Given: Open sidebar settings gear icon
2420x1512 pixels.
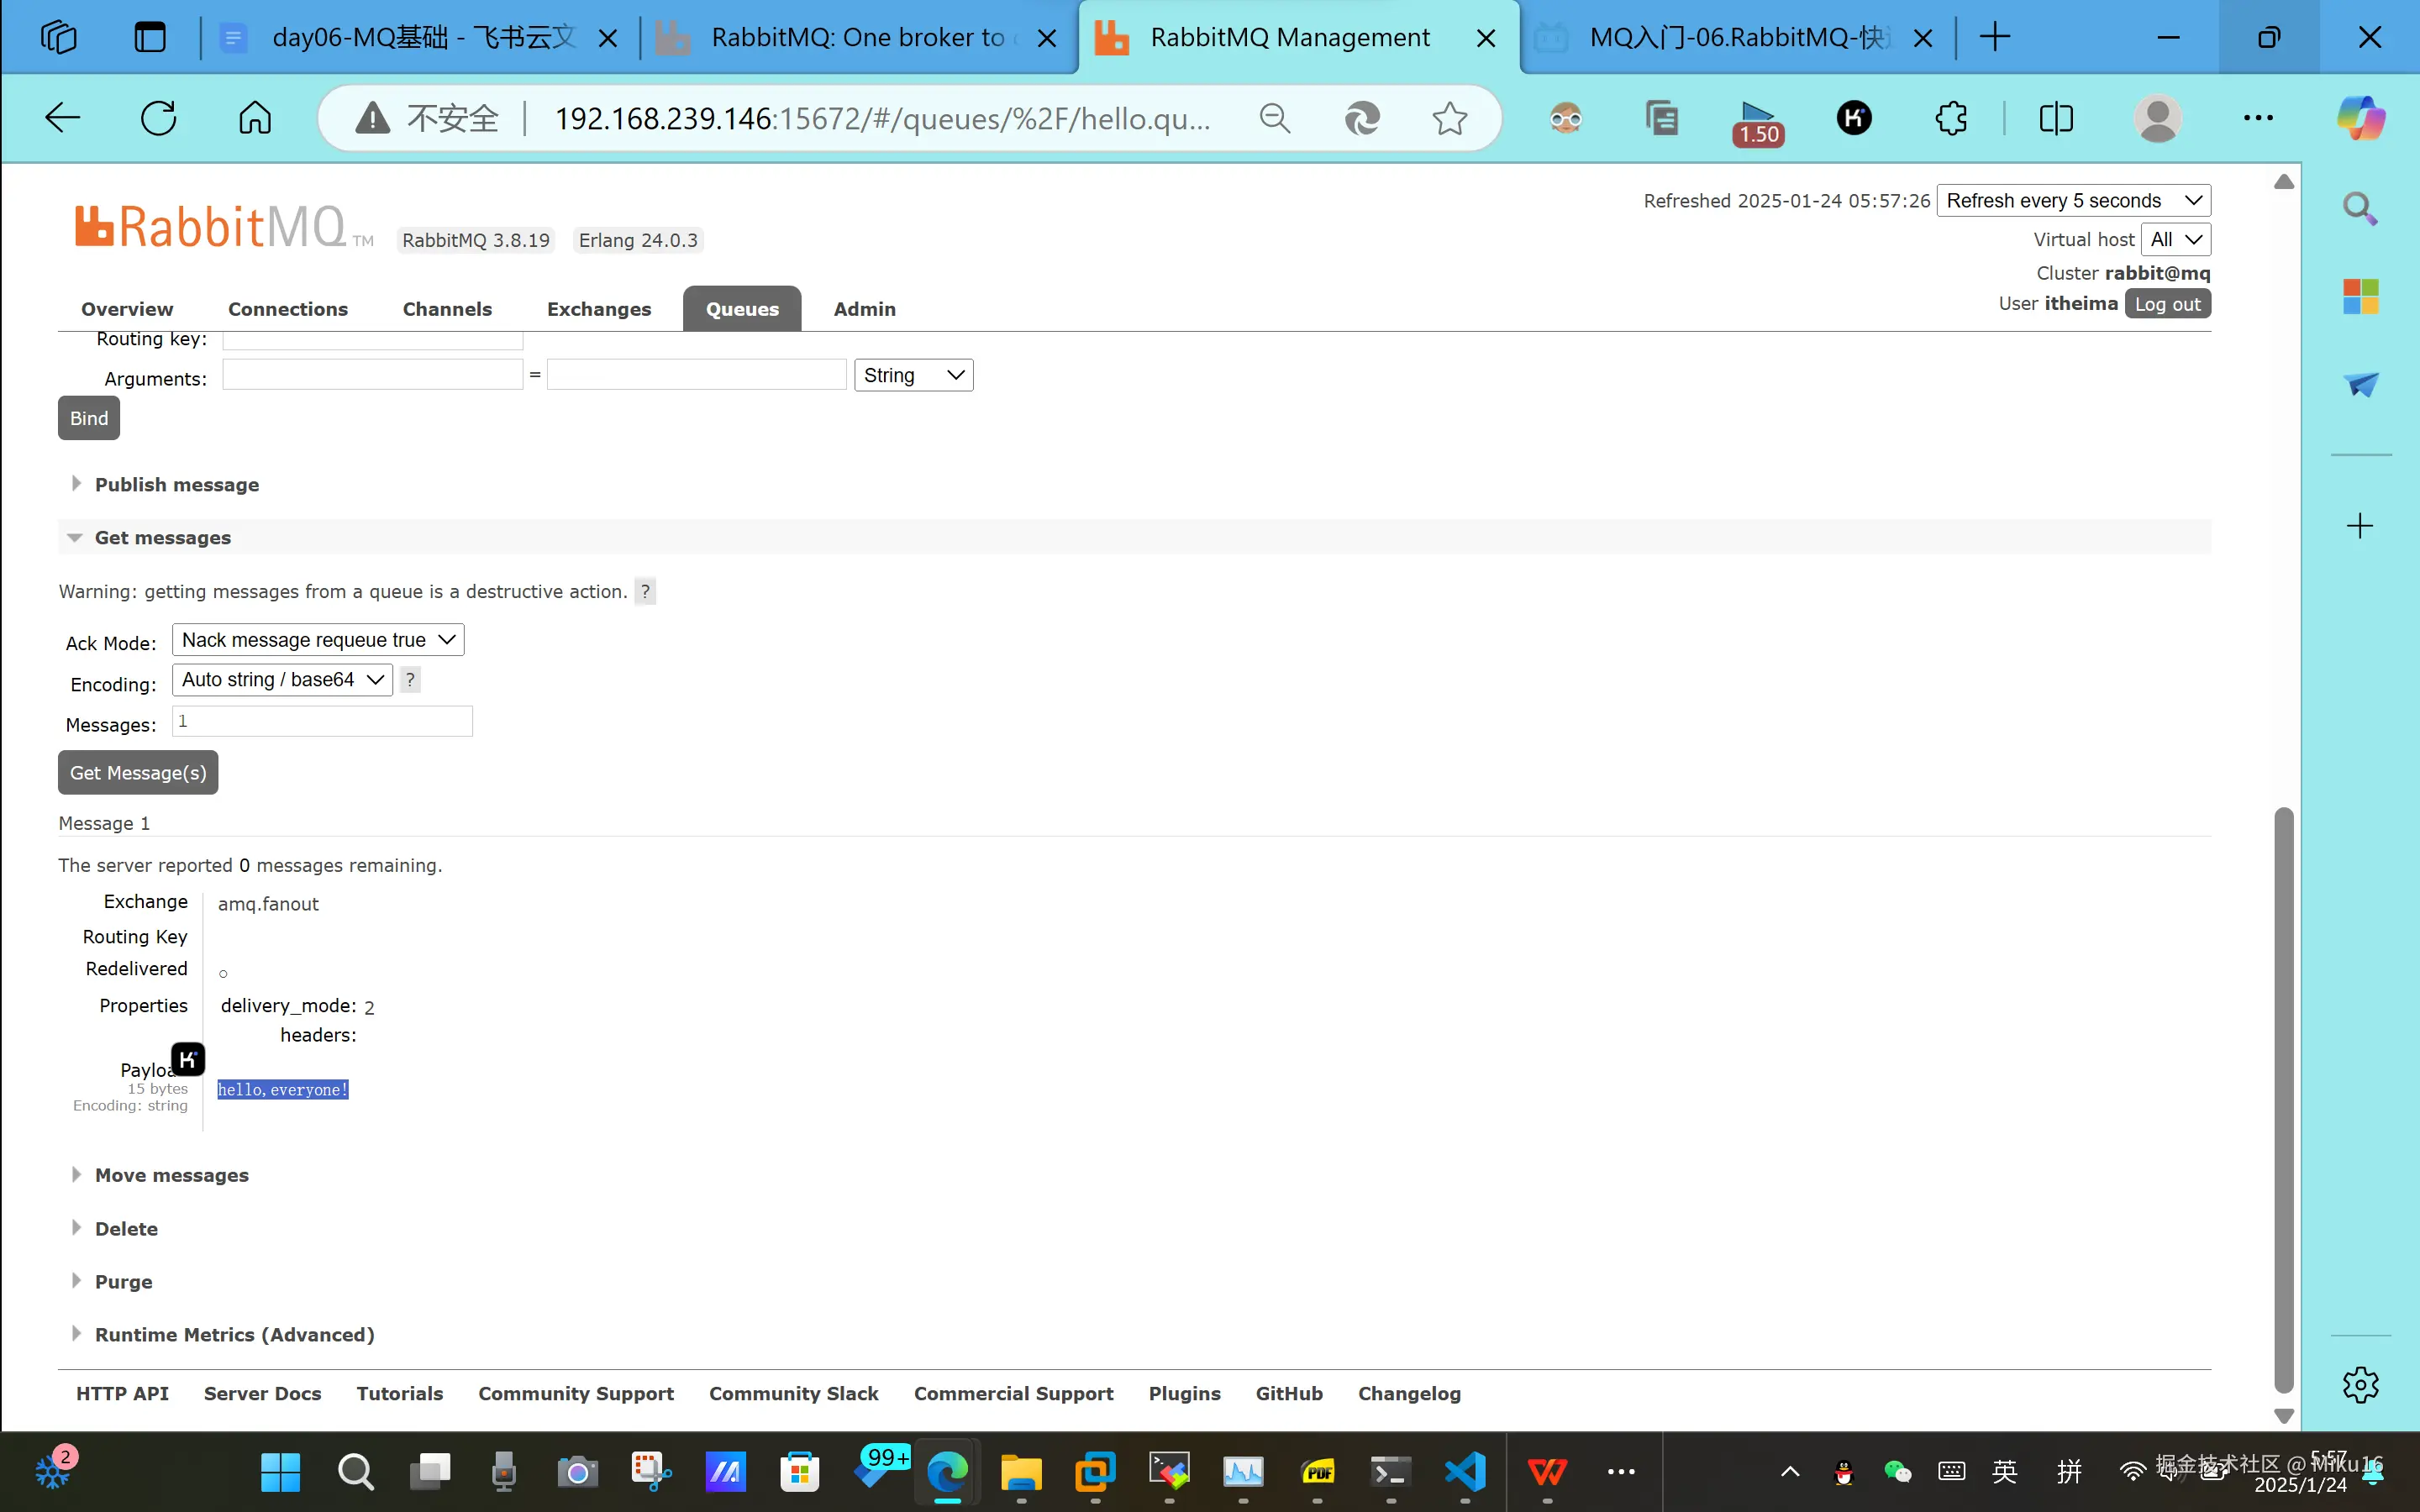Looking at the screenshot, I should click(2360, 1385).
